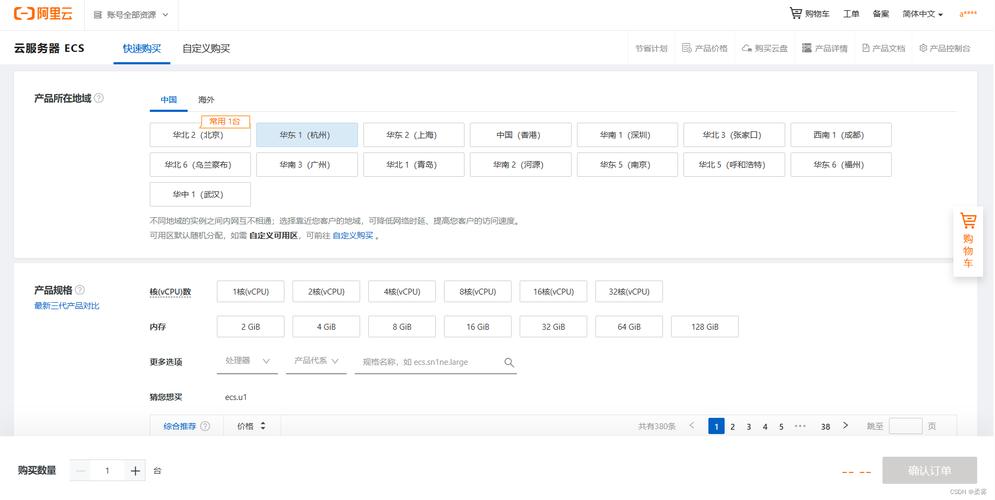The height and width of the screenshot is (500, 995).
Task: Open the shopping cart icon in header
Action: pos(795,13)
